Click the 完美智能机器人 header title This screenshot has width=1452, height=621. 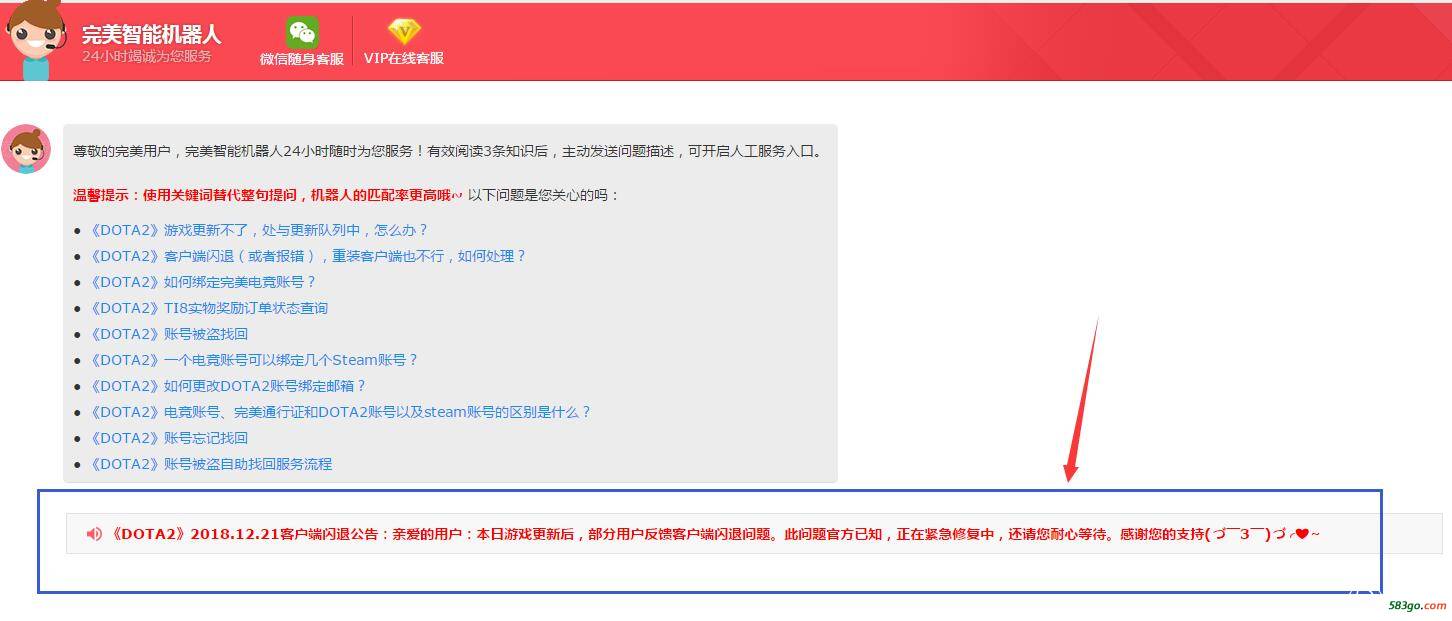152,34
